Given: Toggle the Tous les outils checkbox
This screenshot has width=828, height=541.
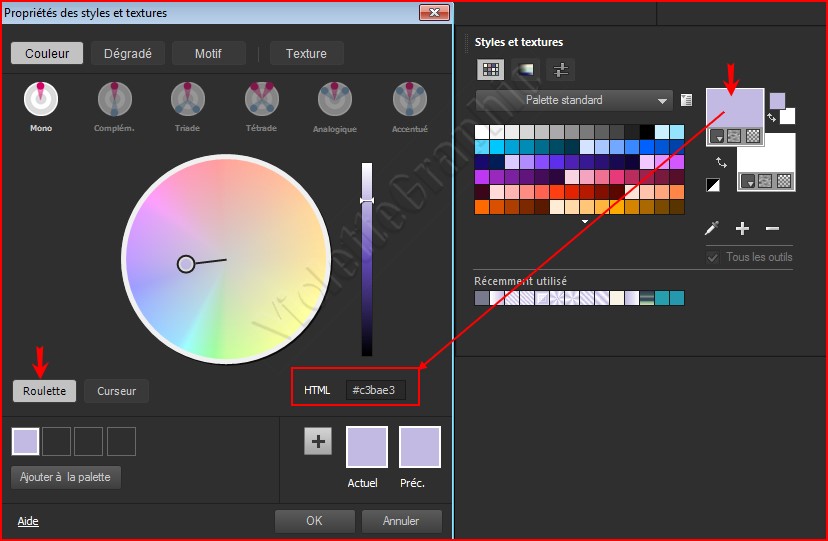Looking at the screenshot, I should pos(713,257).
